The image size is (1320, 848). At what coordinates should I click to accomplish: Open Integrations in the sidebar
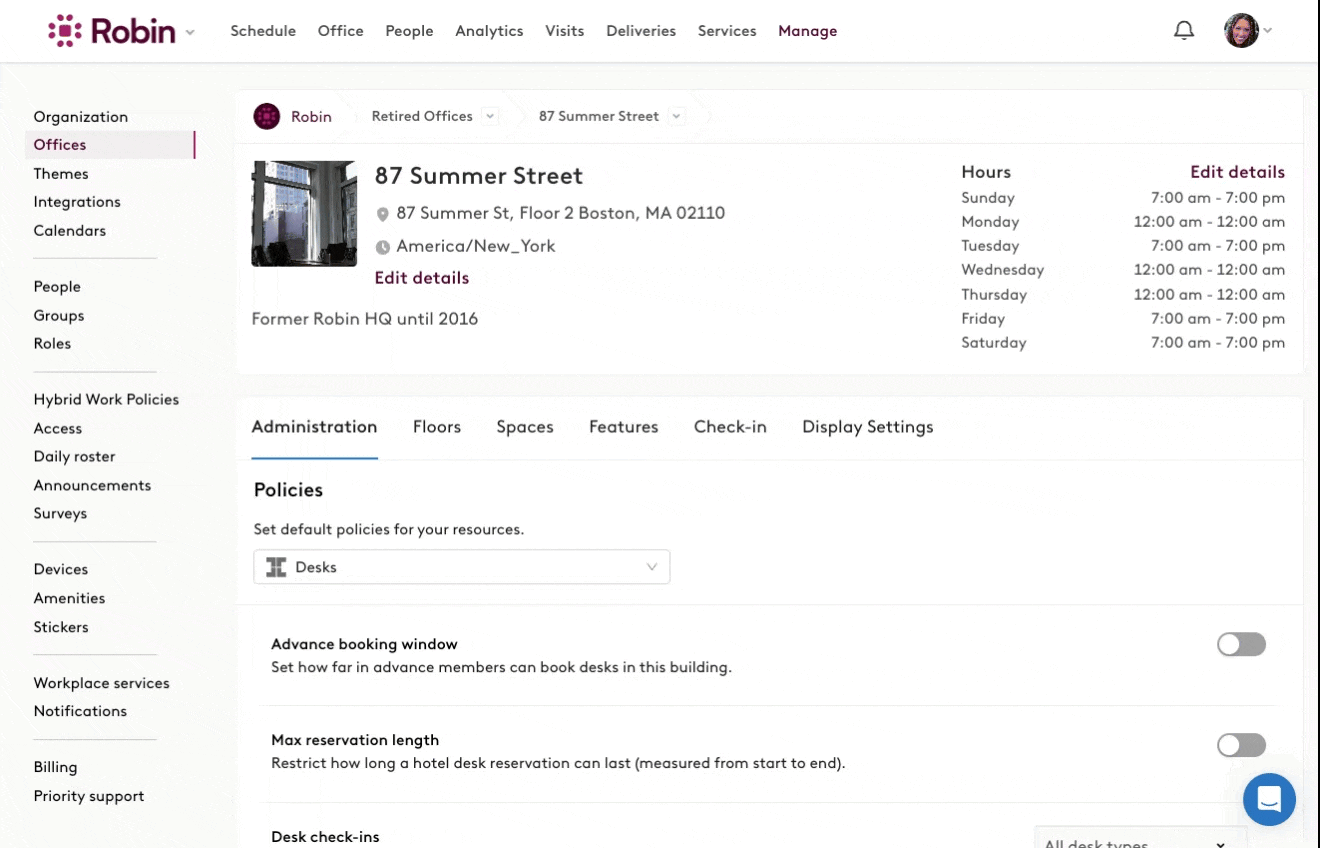click(x=77, y=202)
